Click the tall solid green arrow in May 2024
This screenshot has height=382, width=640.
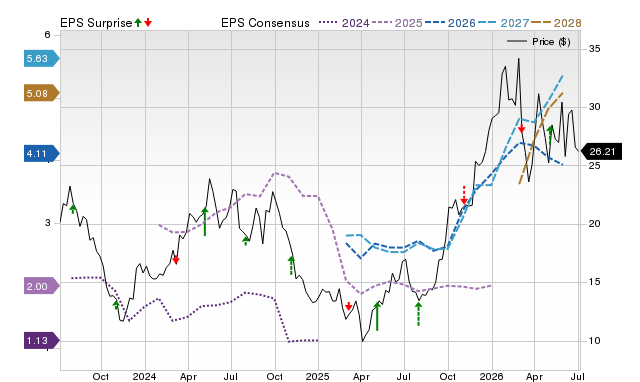[205, 222]
